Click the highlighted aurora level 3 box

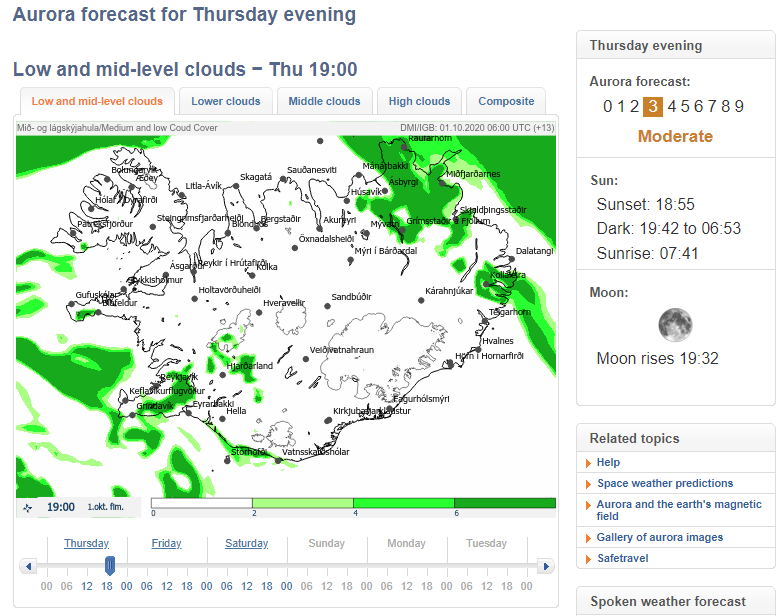click(x=653, y=107)
